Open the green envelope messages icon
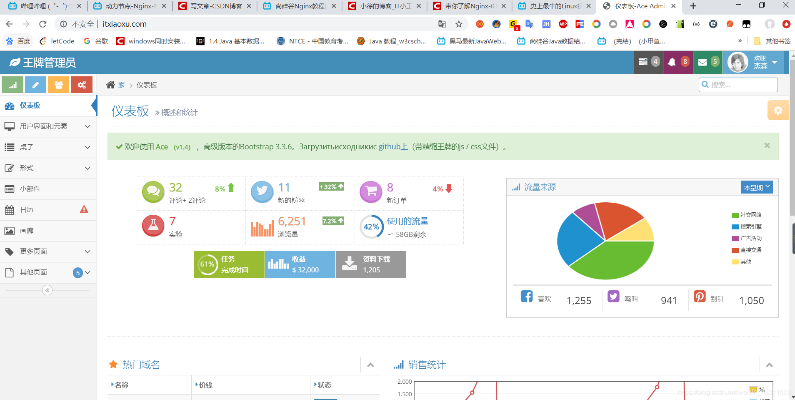 point(707,62)
